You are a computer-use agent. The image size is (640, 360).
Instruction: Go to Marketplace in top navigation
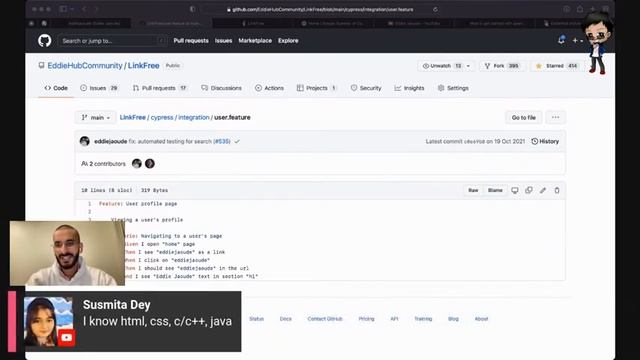click(x=255, y=41)
